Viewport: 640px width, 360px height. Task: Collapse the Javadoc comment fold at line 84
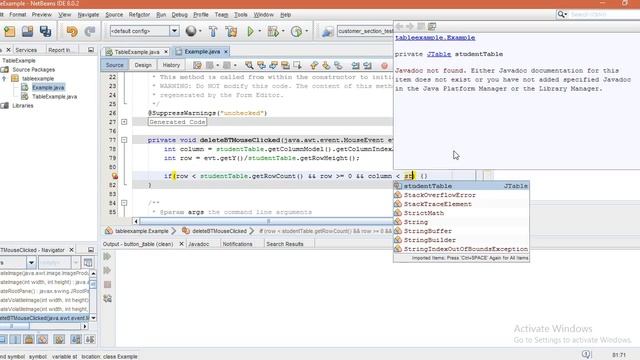pyautogui.click(x=124, y=203)
